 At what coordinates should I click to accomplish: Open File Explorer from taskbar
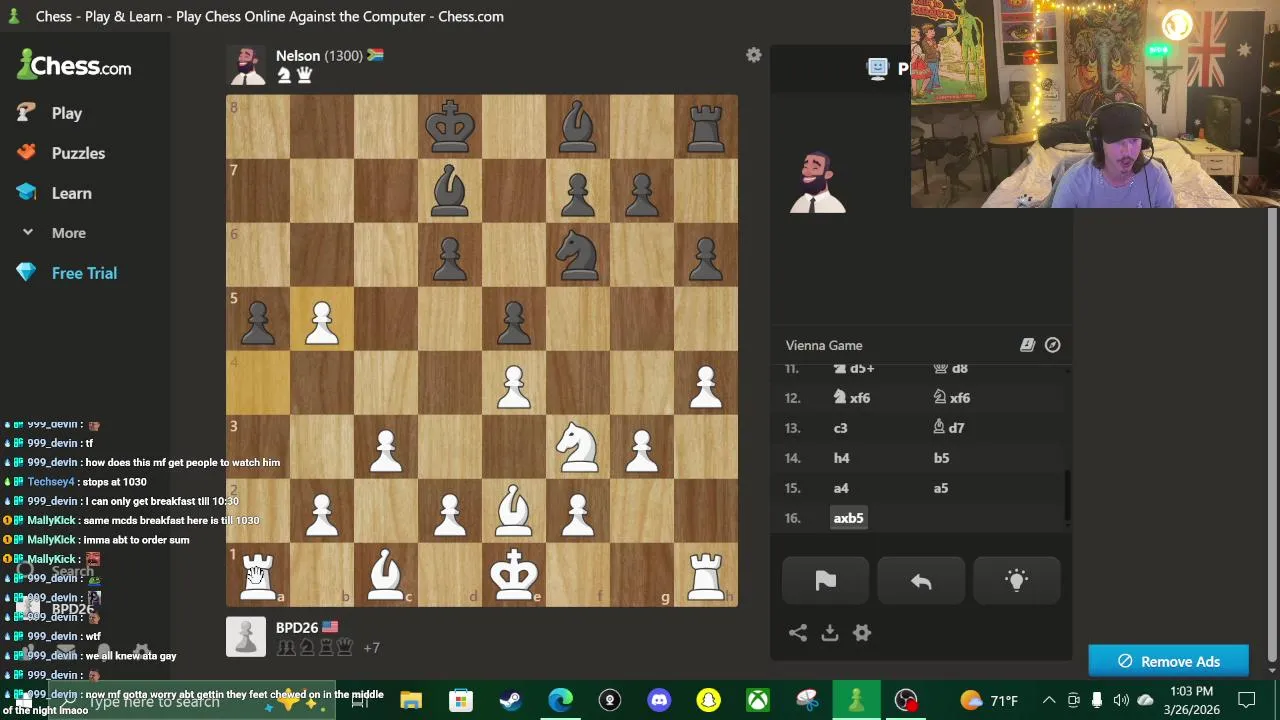(x=411, y=700)
